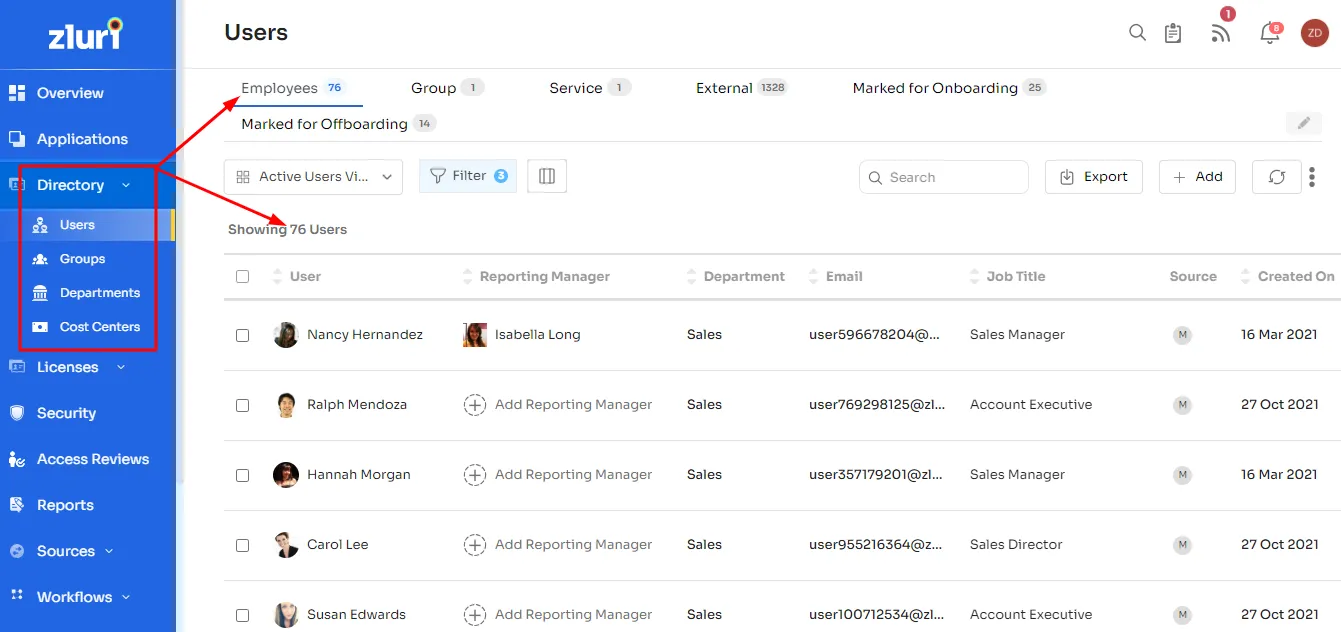The width and height of the screenshot is (1341, 632).
Task: Click the email user596678204 cell
Action: 875,335
